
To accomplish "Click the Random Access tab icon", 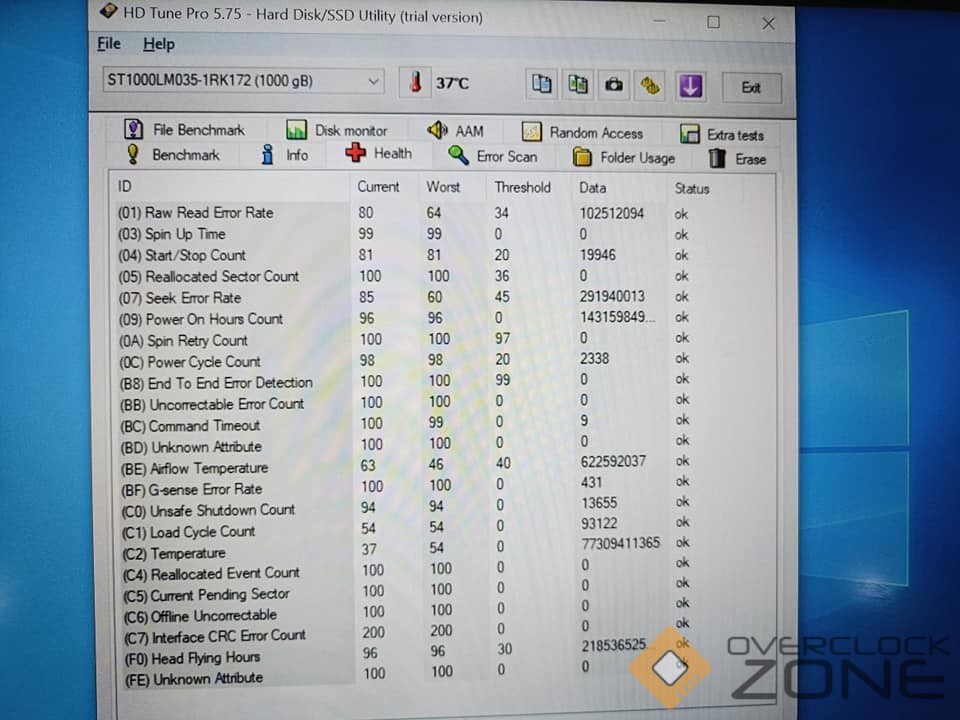I will [x=531, y=132].
